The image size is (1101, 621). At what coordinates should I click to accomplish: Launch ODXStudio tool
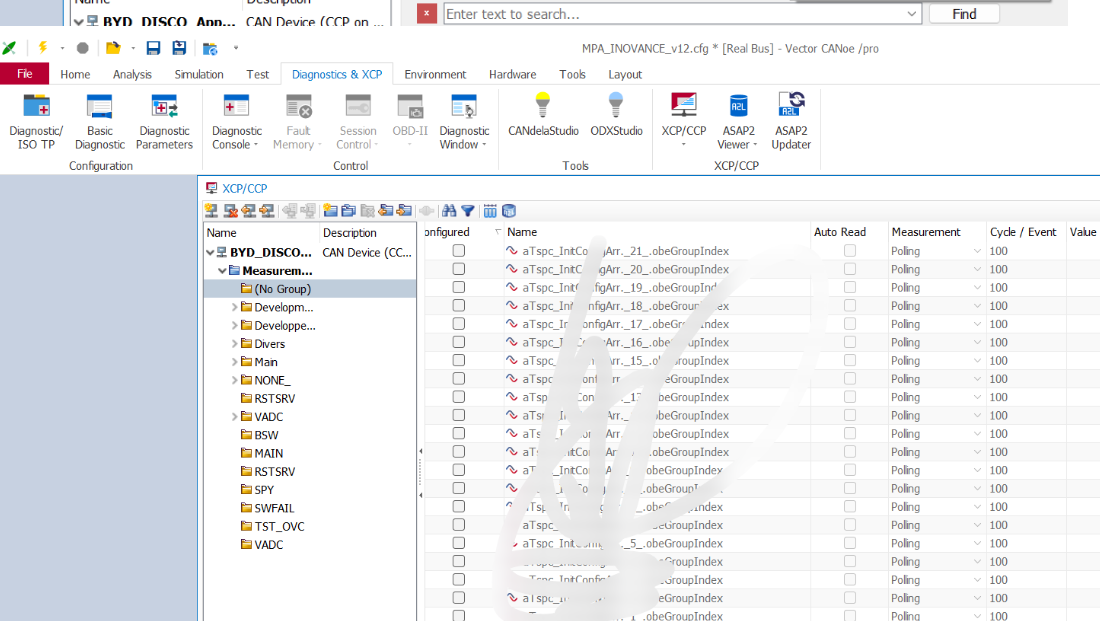(616, 115)
